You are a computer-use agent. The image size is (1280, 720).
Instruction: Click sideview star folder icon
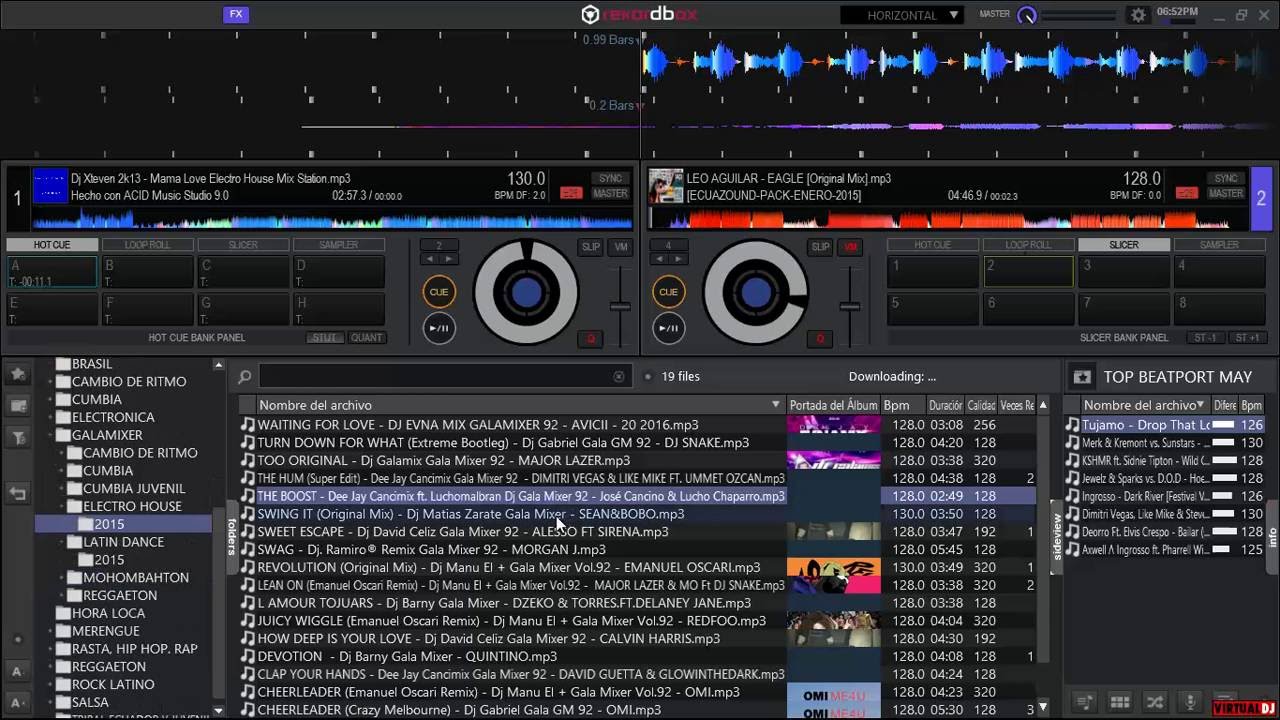click(1082, 377)
